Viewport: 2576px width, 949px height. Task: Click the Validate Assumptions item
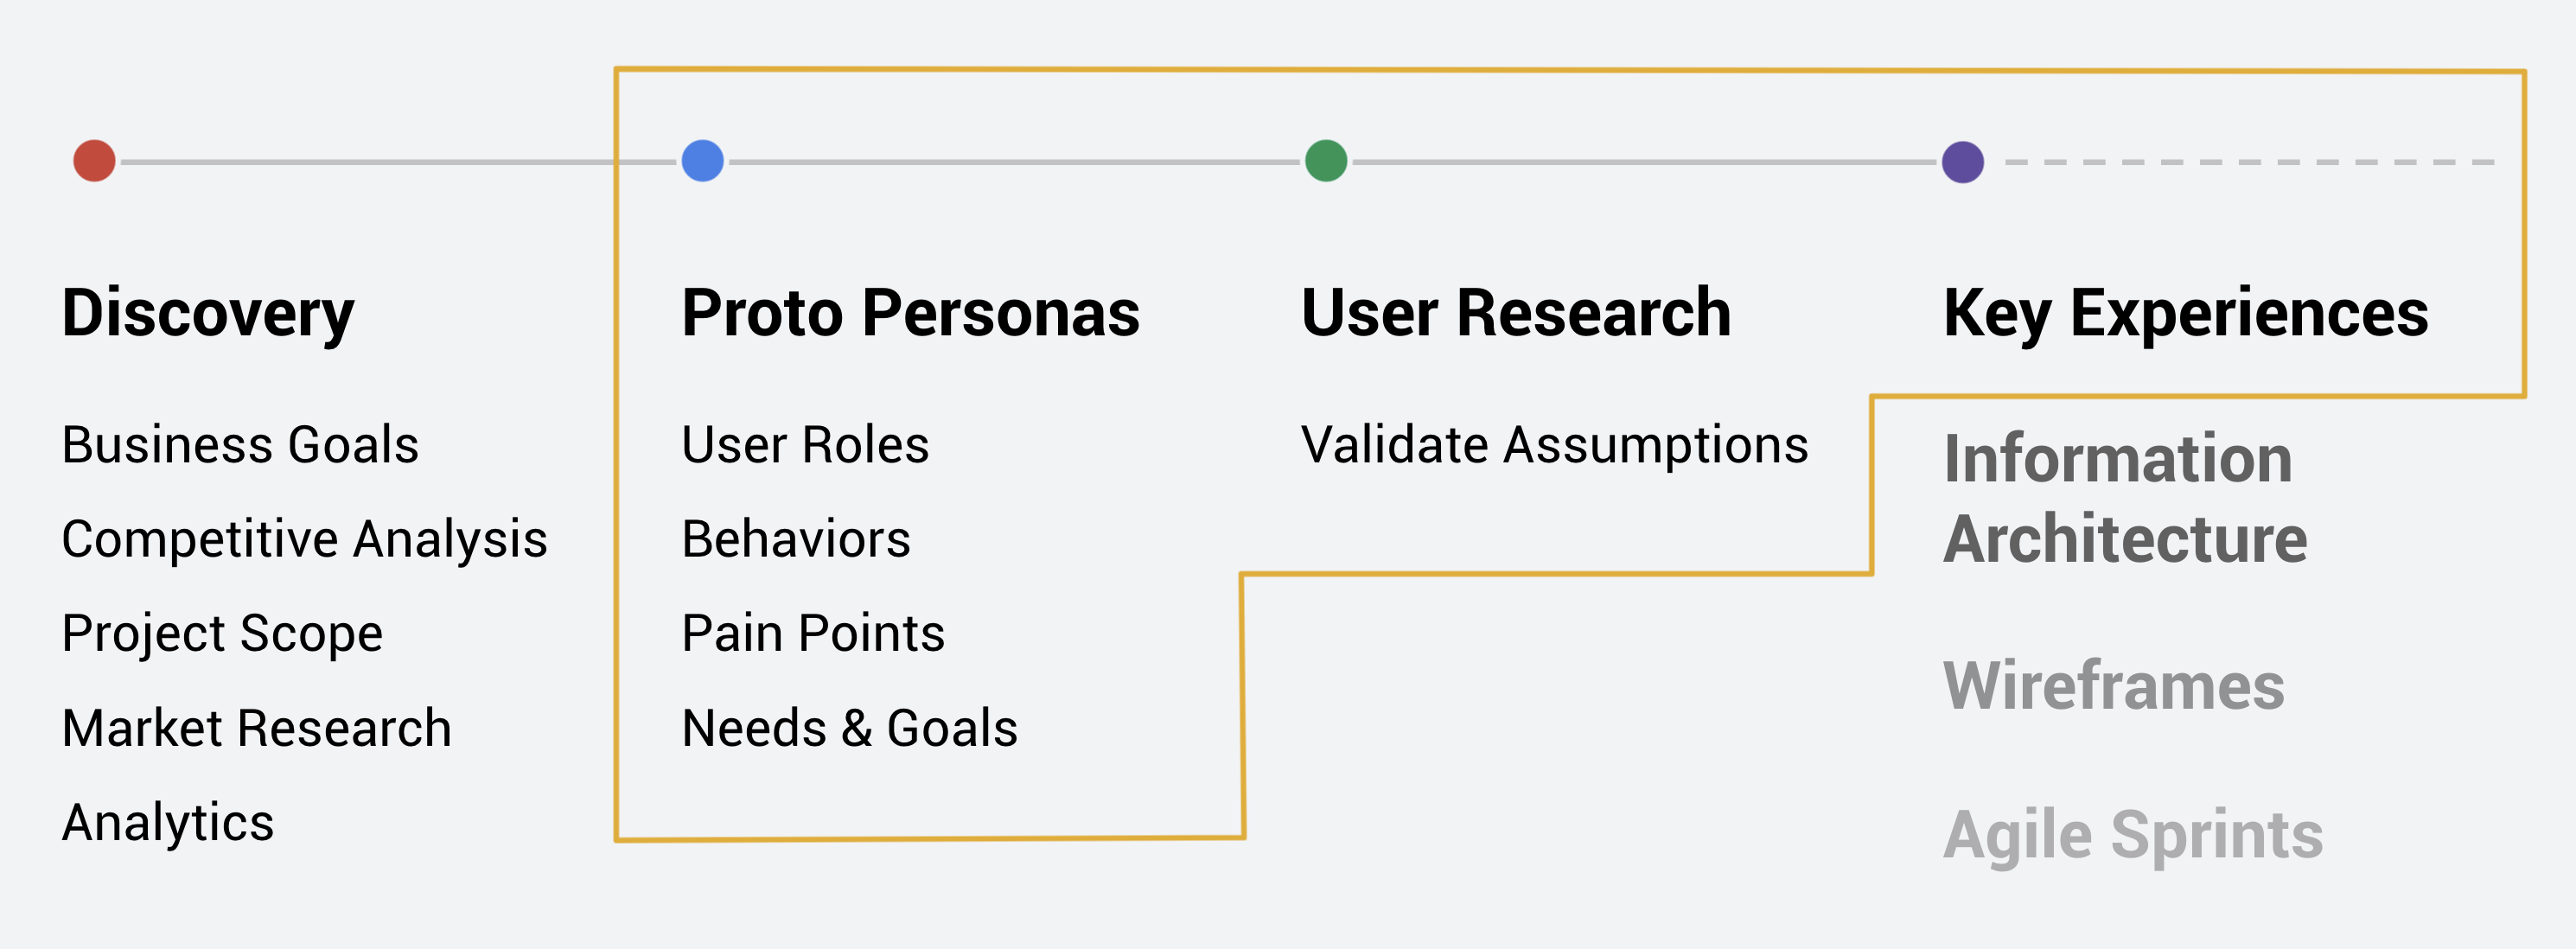coord(1554,445)
